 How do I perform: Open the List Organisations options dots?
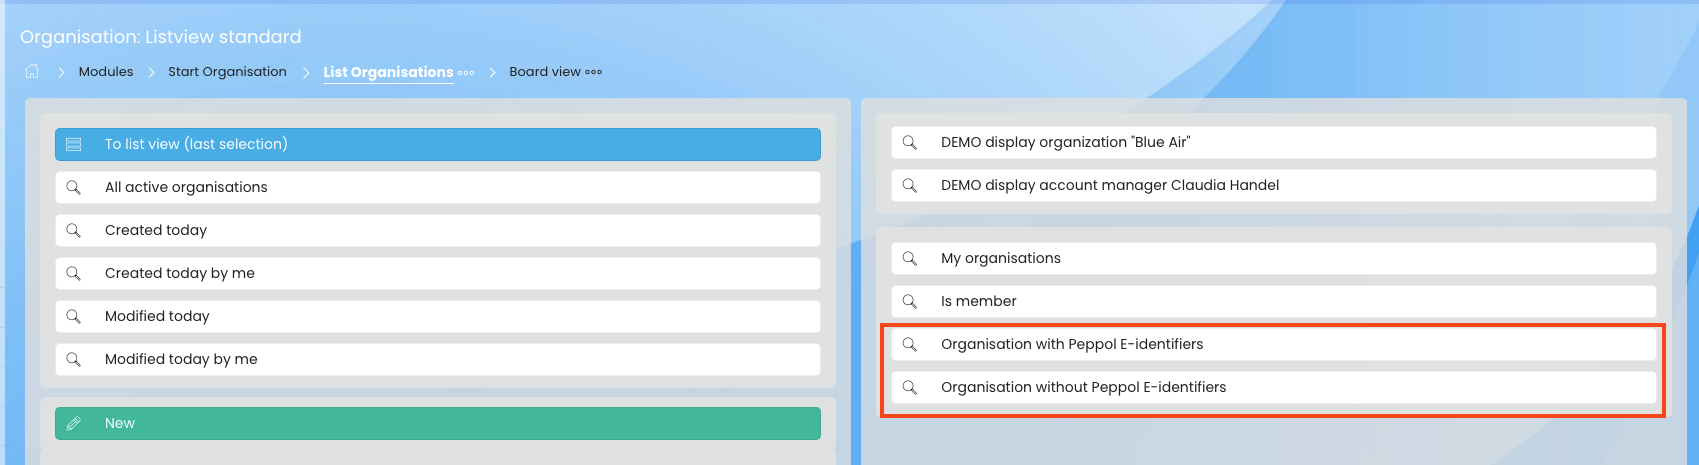point(466,72)
